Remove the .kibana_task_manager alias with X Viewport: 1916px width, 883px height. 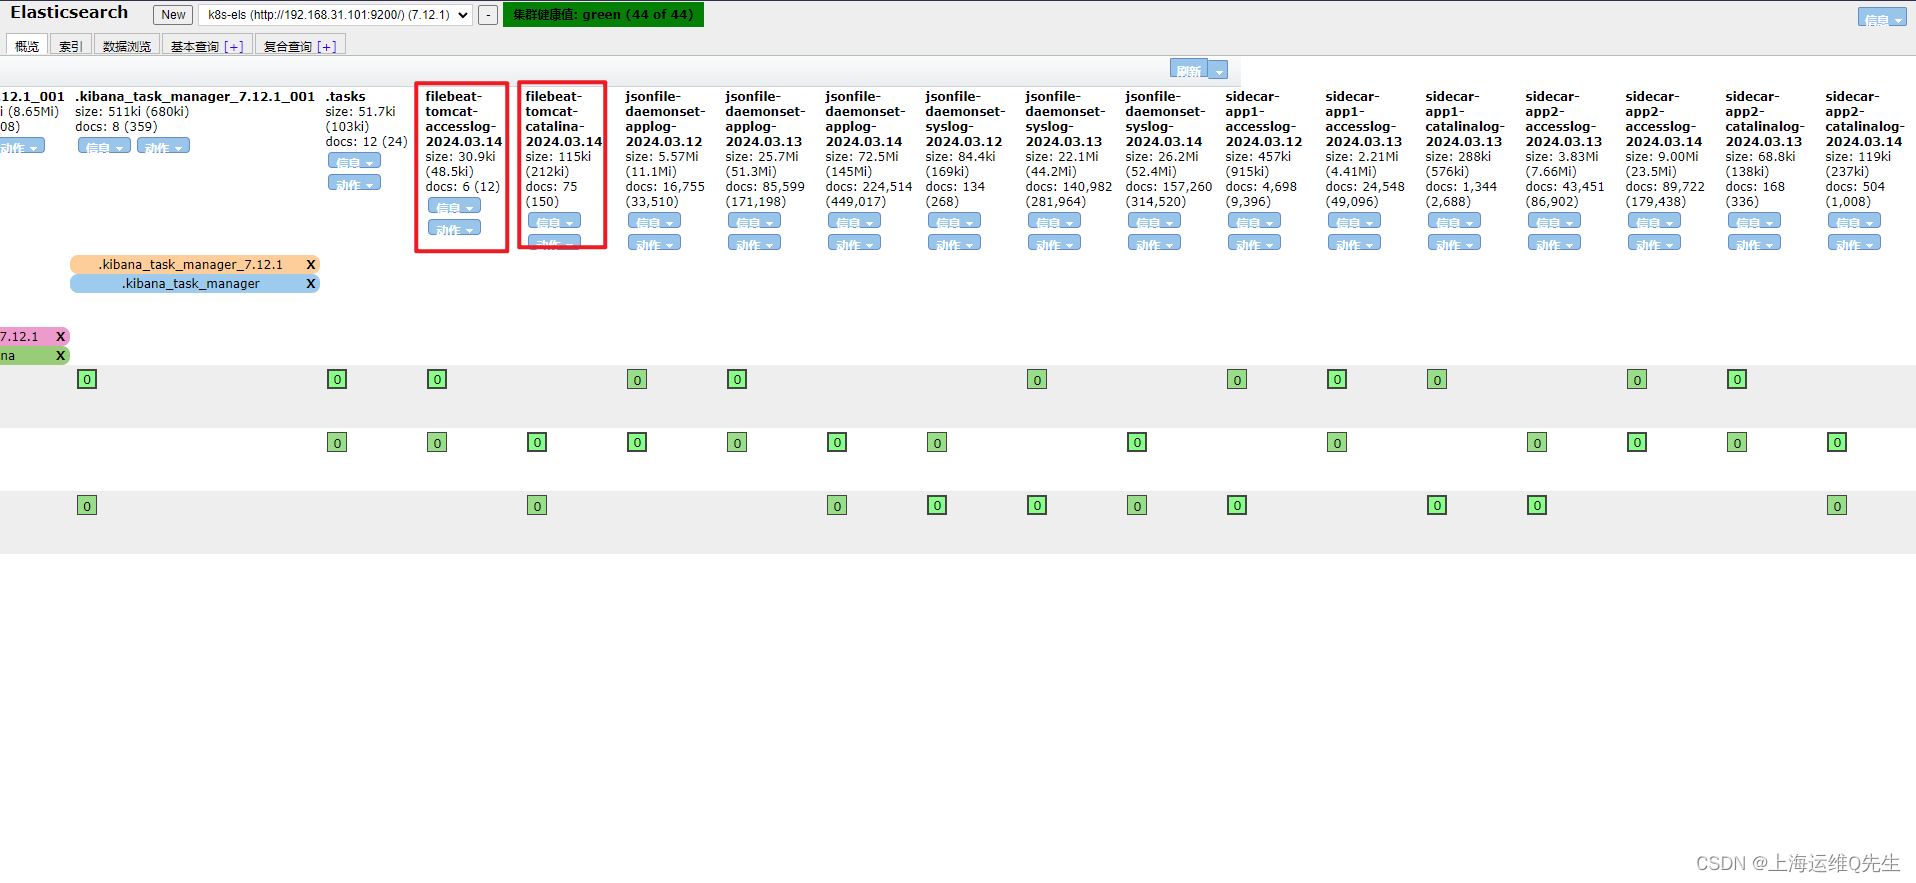pos(311,283)
